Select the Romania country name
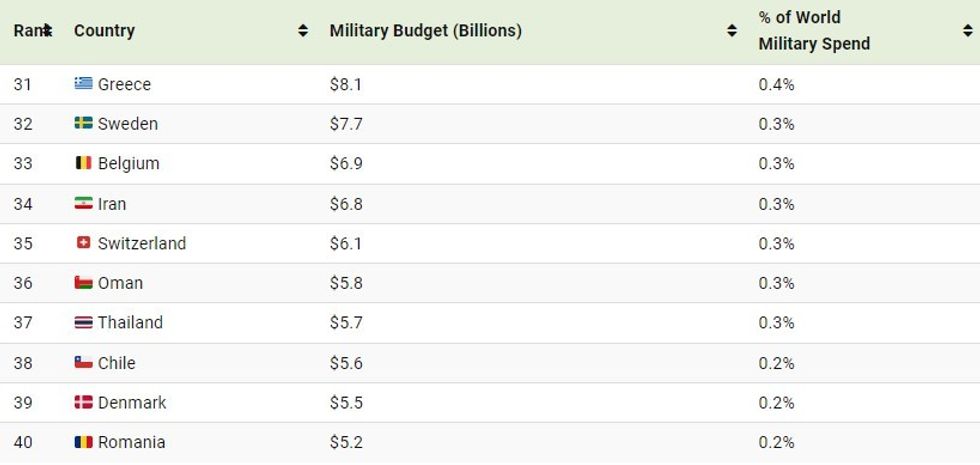This screenshot has height=465, width=980. click(131, 442)
